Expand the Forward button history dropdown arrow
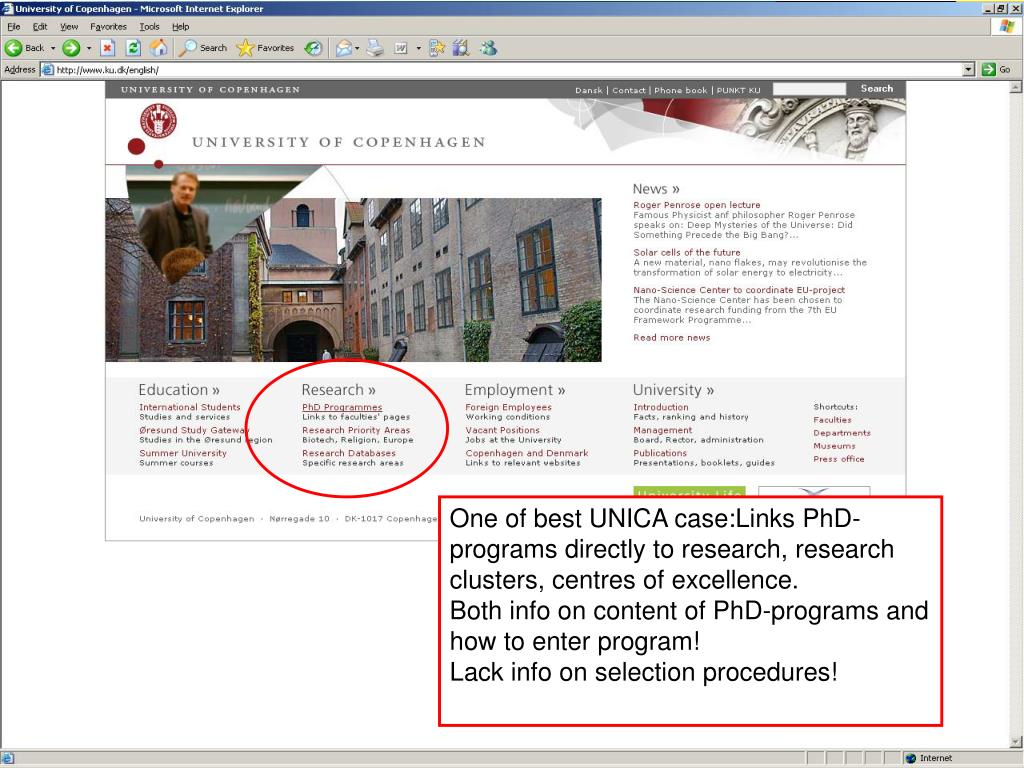Screen dimensions: 1024x768 click(x=88, y=48)
